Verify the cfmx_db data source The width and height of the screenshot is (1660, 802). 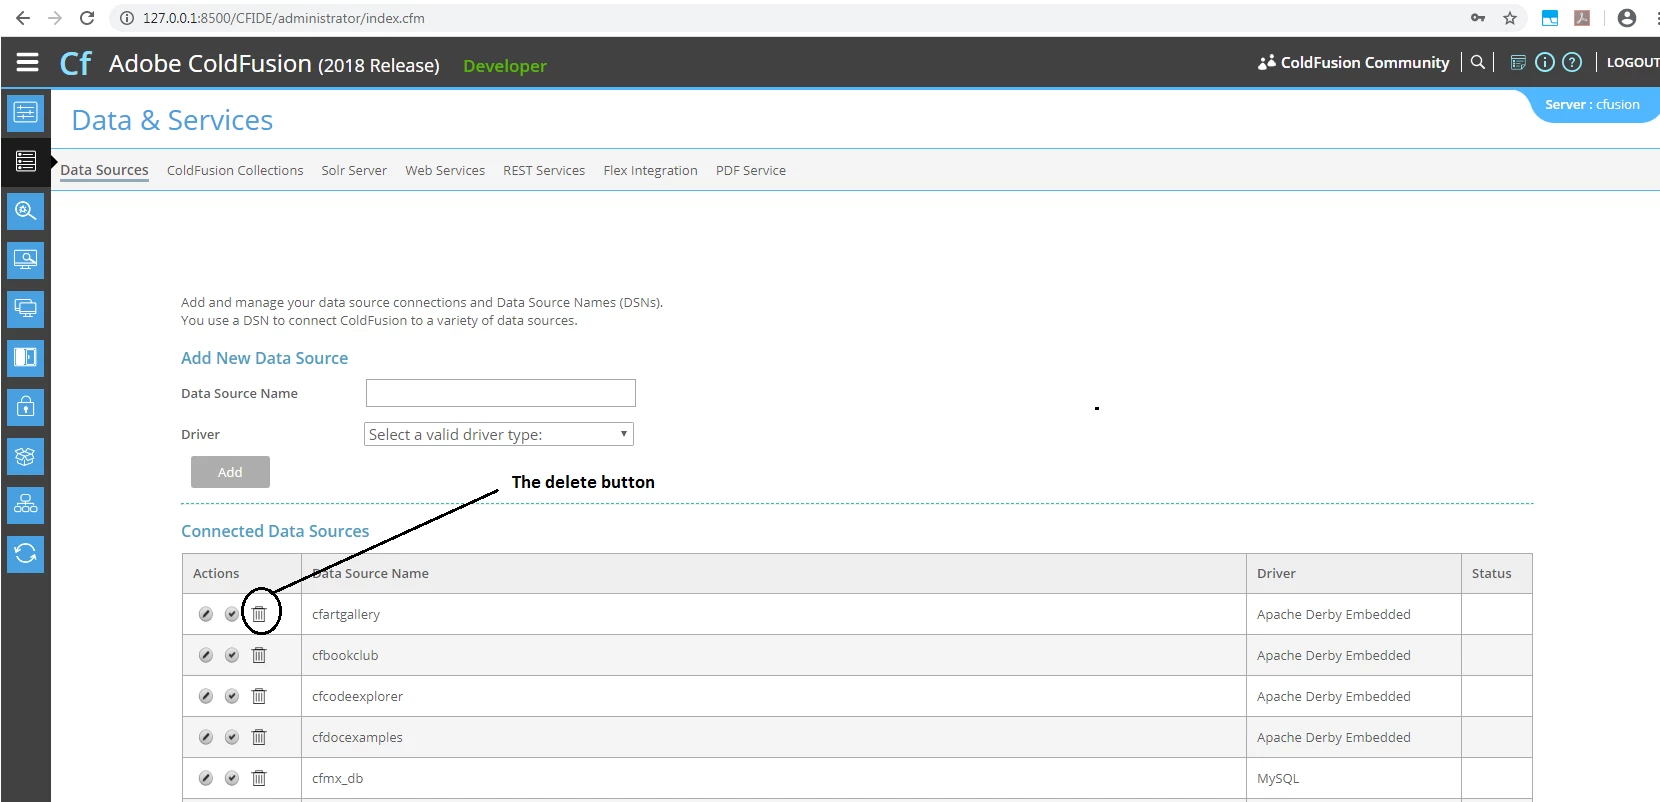232,778
